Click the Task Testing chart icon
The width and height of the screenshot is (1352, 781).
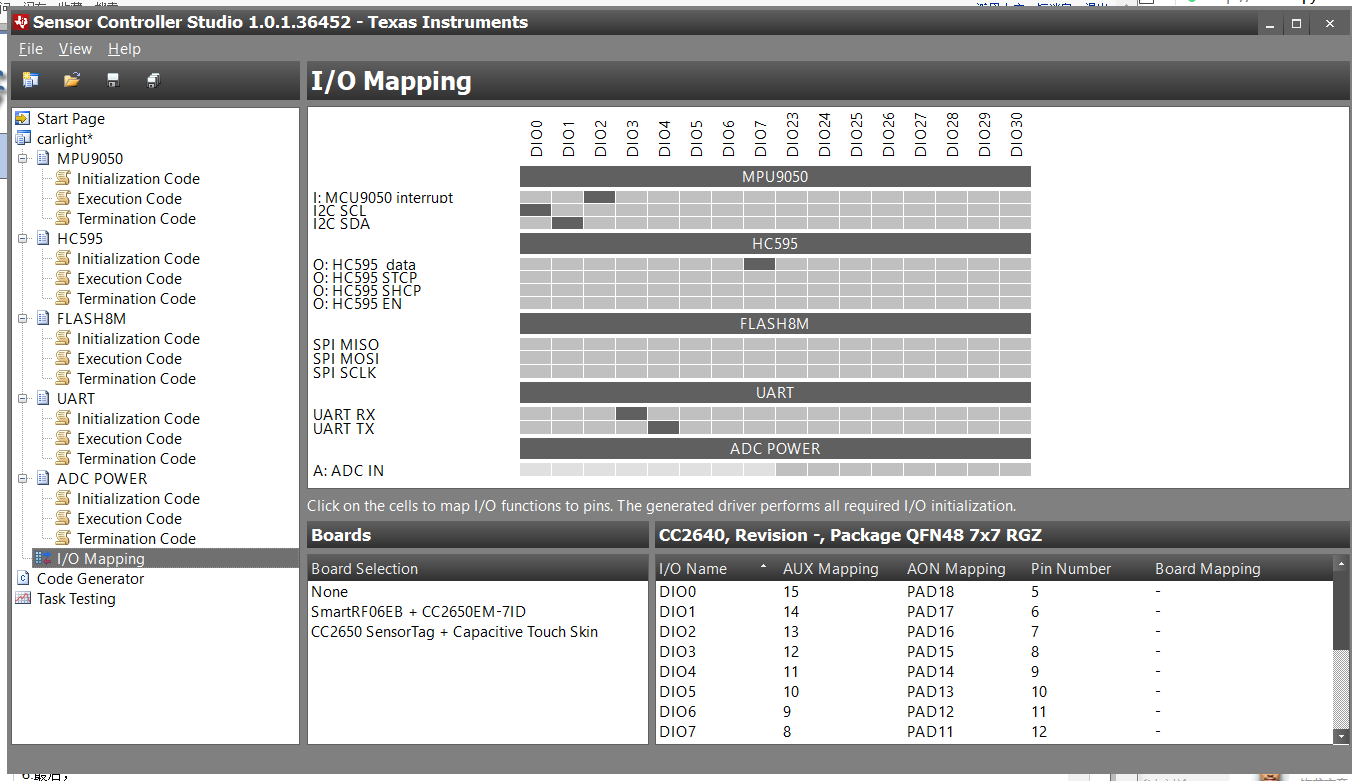(x=23, y=598)
